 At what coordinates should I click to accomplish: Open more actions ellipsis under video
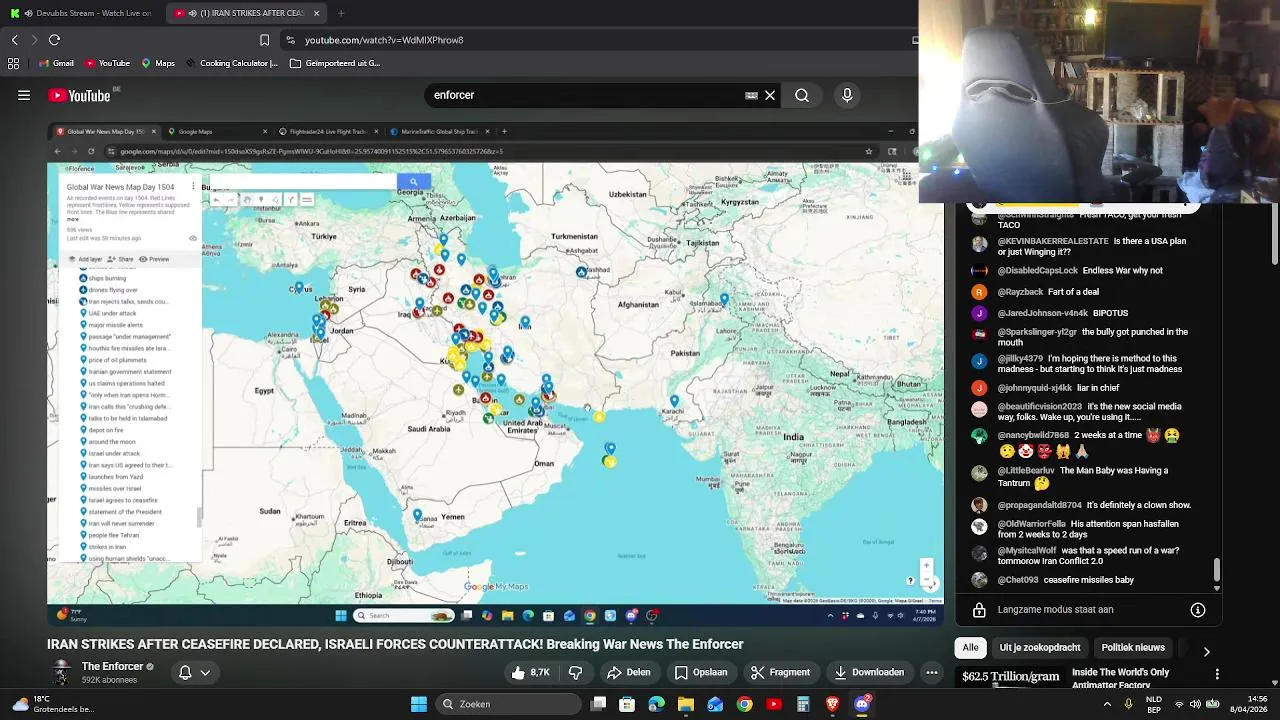[x=931, y=672]
